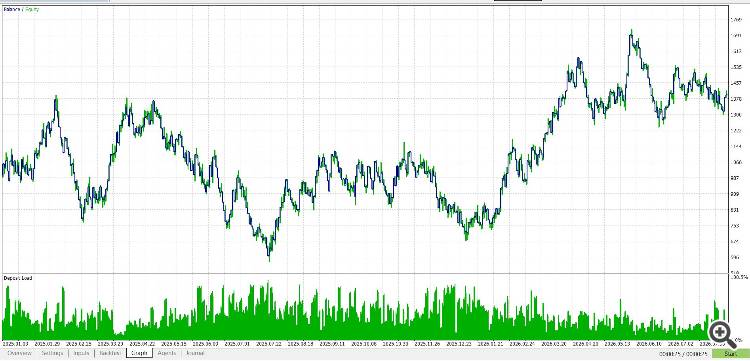Click the top value on the balance price scale
This screenshot has height=361, width=750.
[x=737, y=20]
